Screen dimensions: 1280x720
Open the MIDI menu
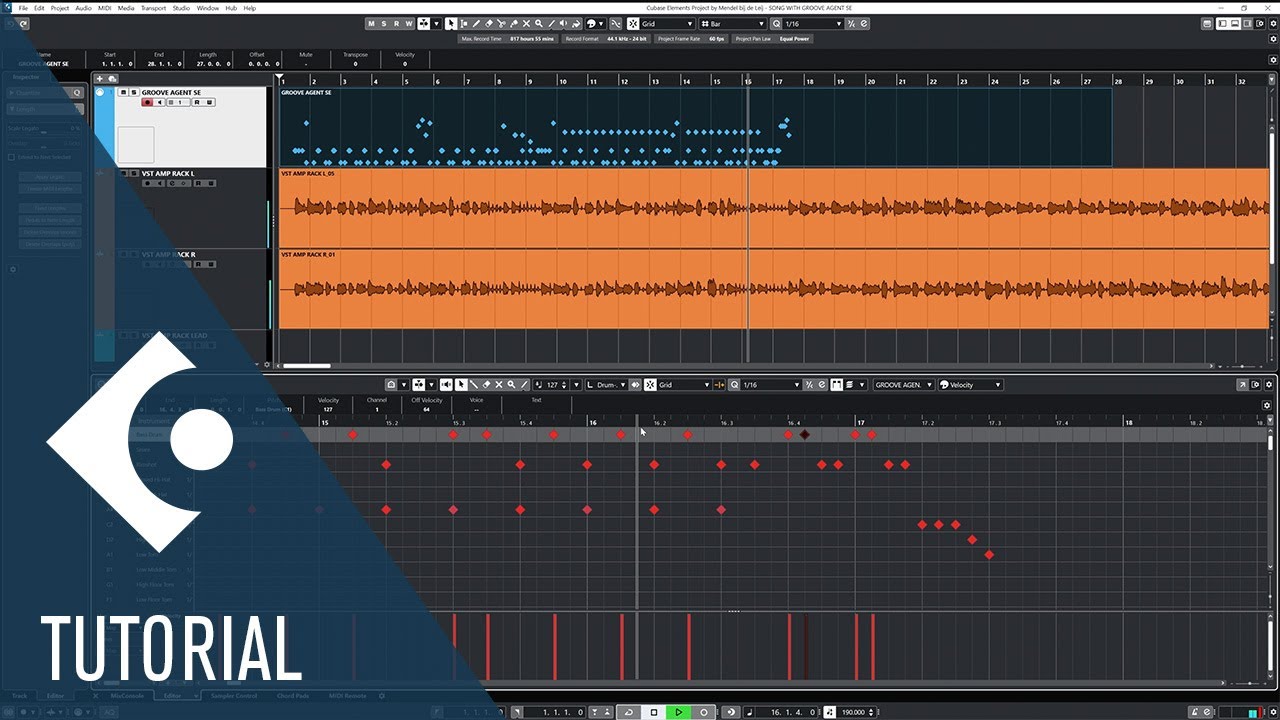(104, 8)
